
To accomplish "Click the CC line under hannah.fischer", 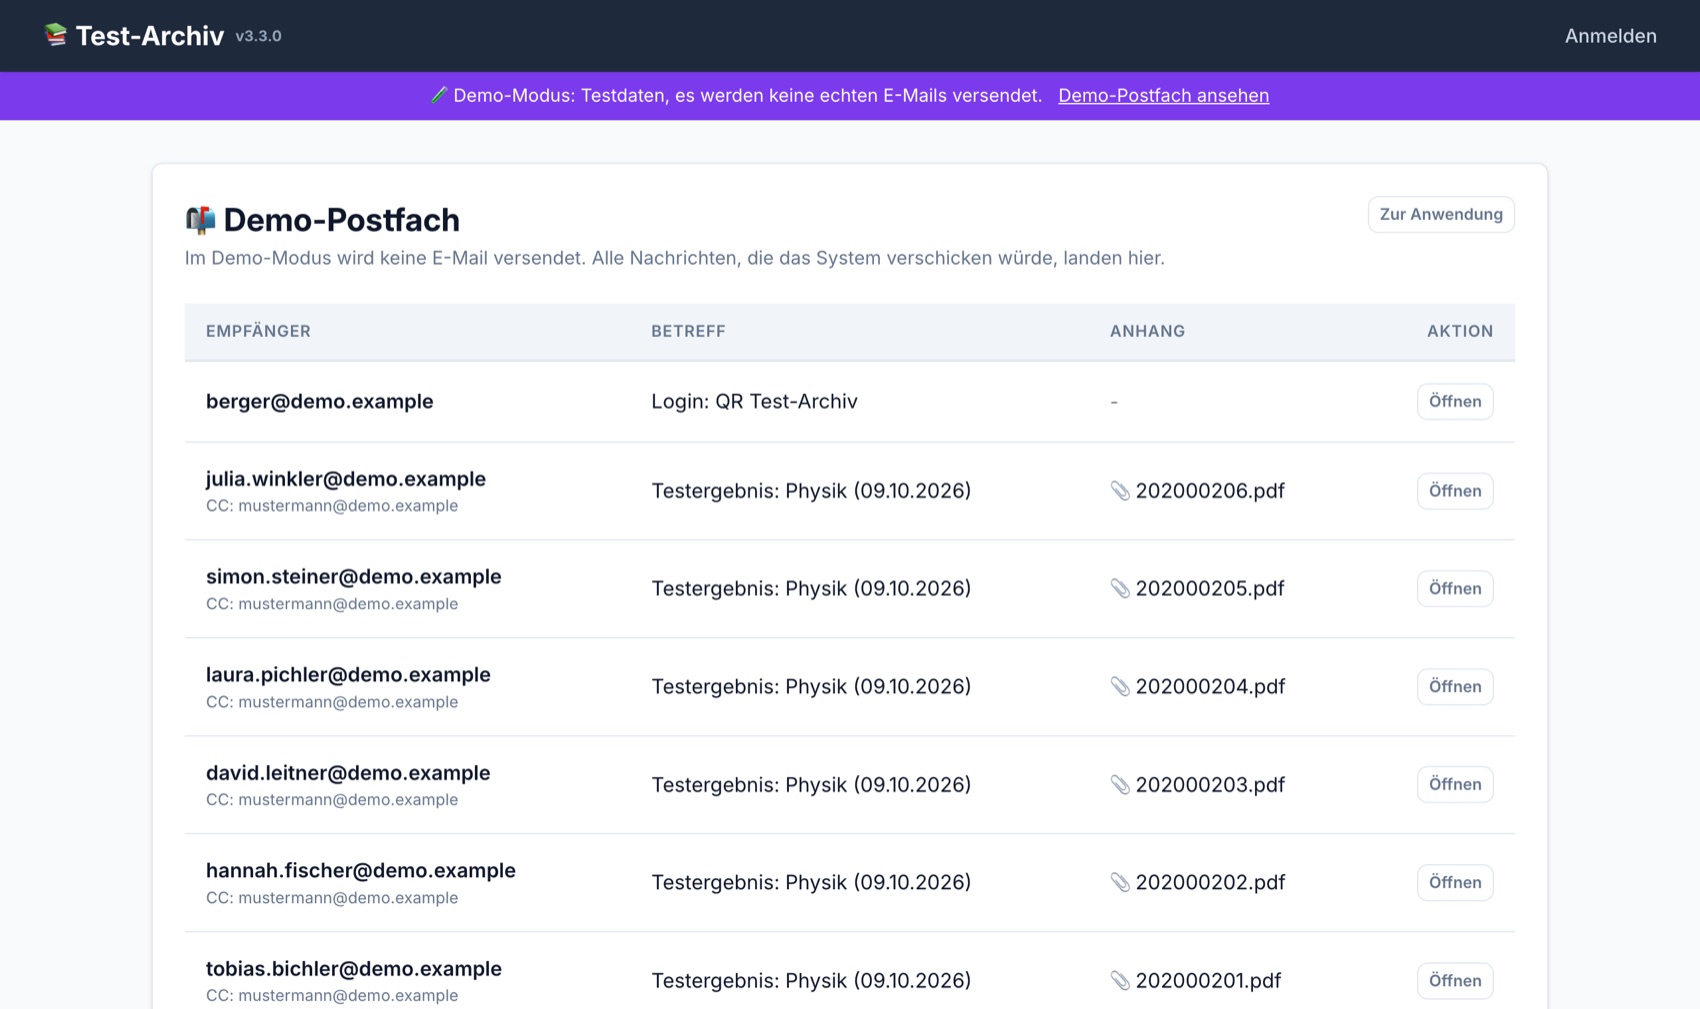I will (332, 898).
